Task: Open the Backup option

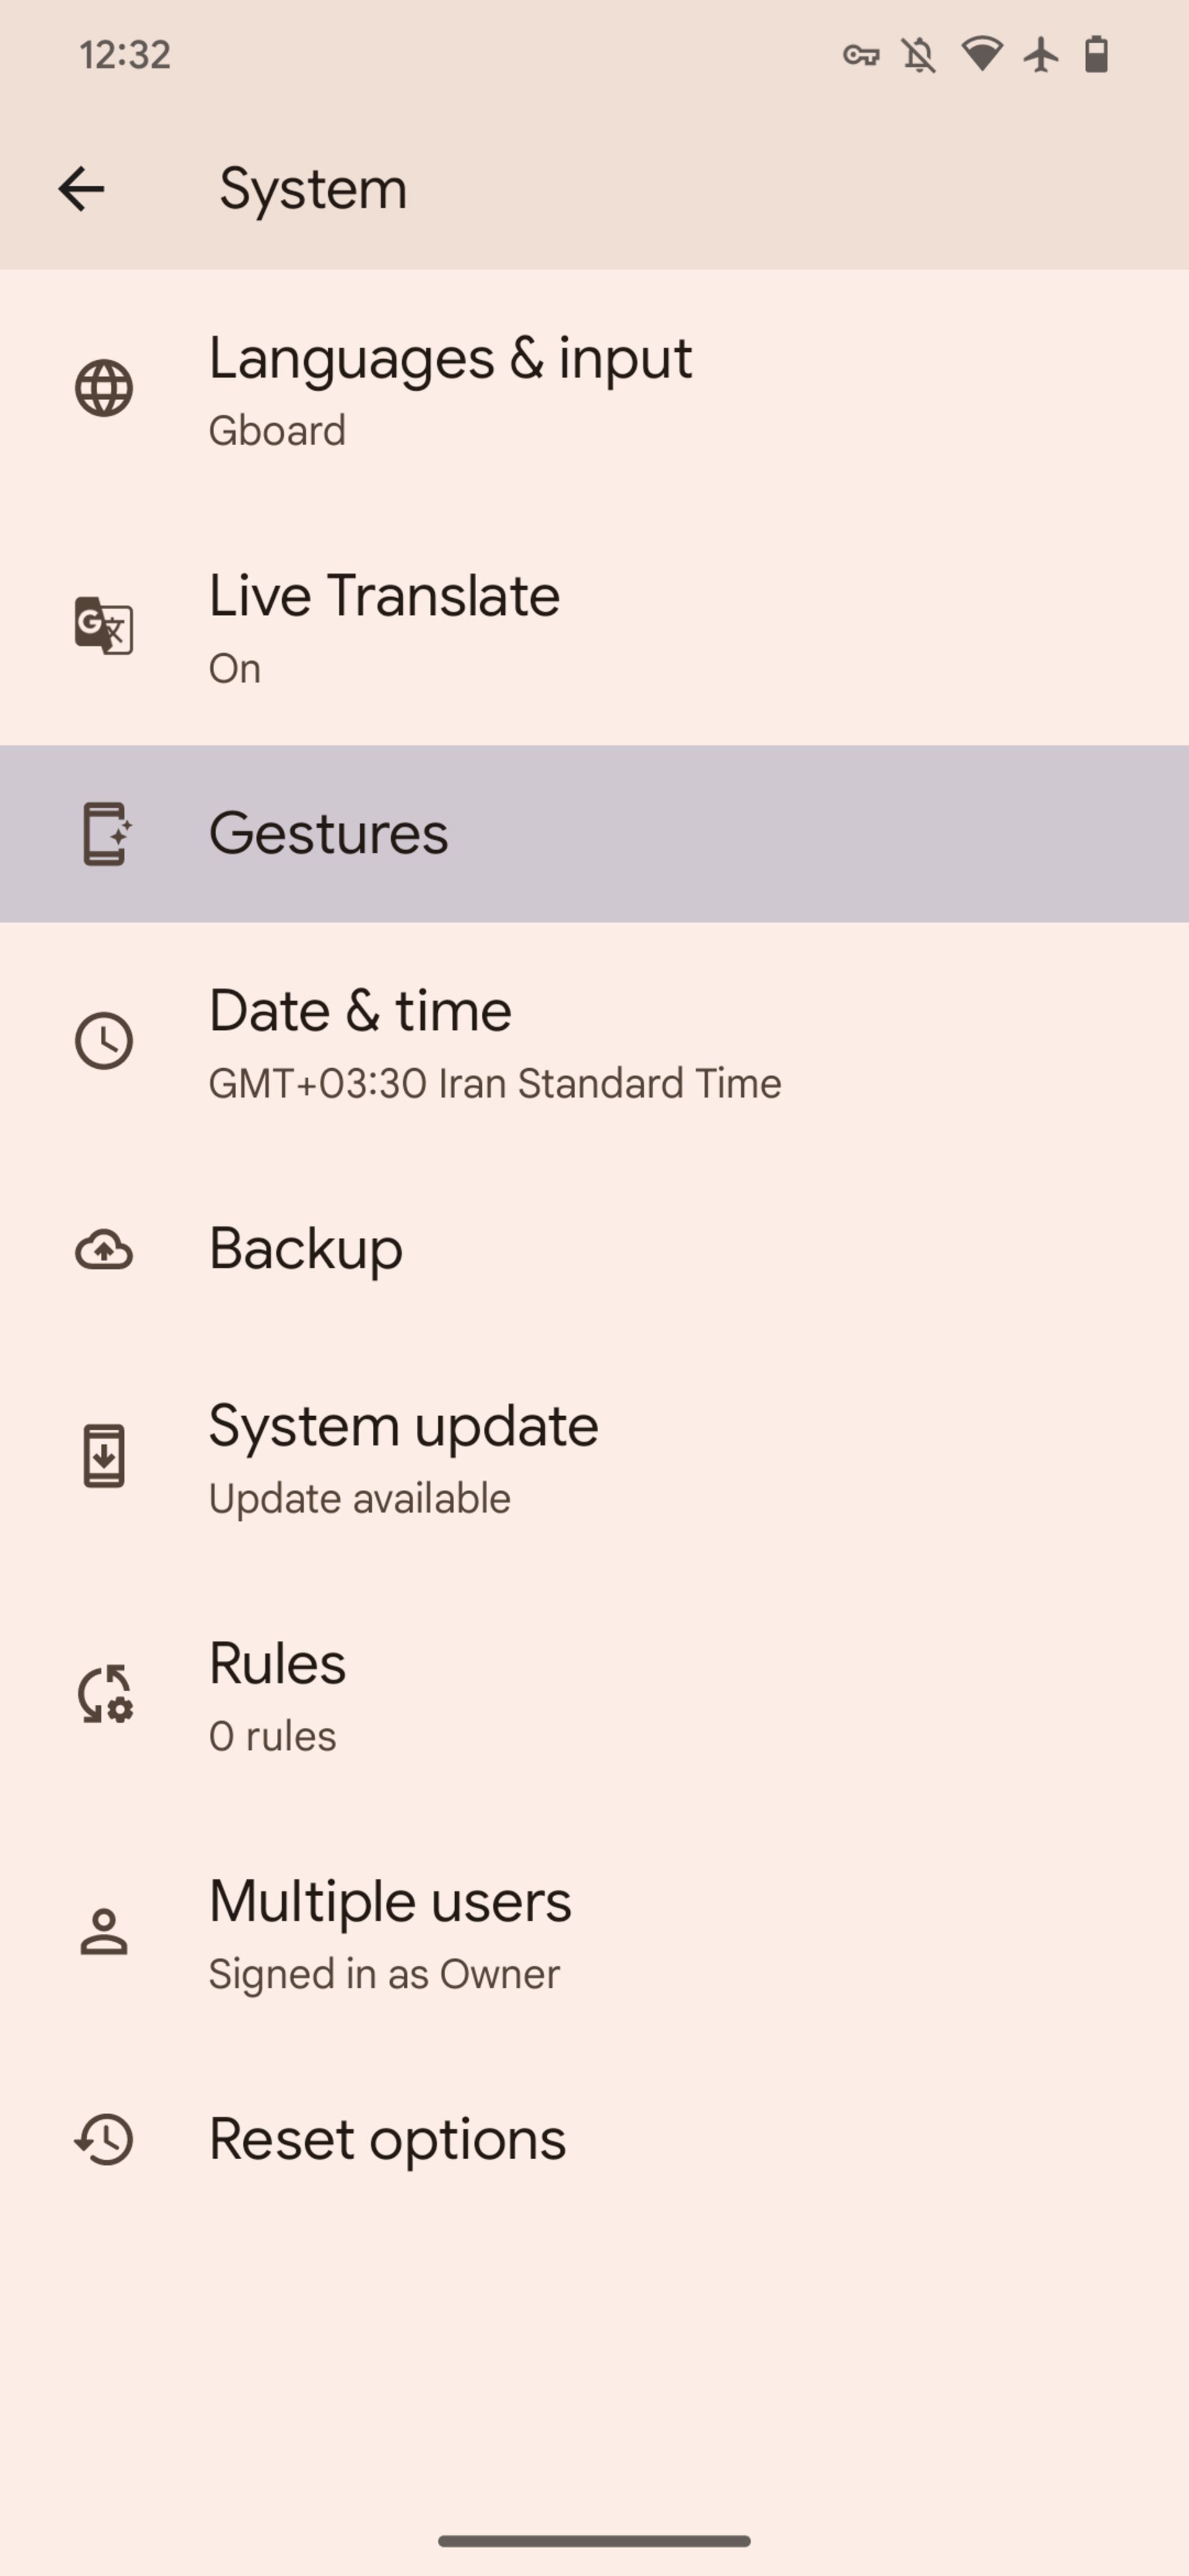Action: pos(594,1249)
